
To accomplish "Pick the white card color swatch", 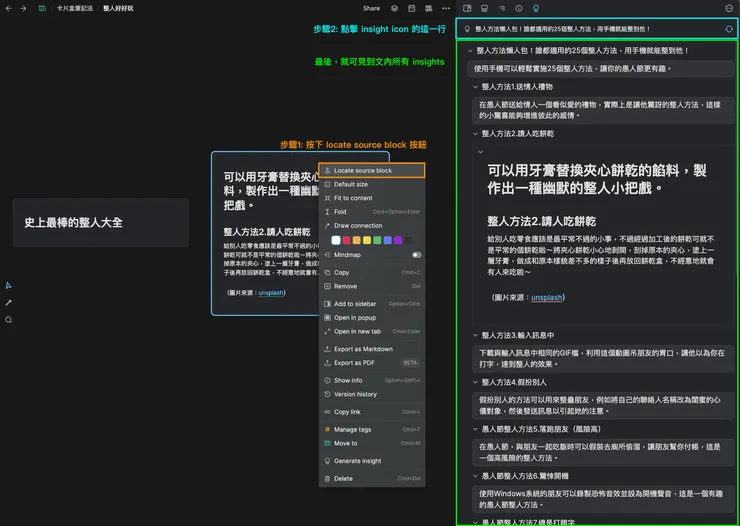I will click(x=336, y=240).
